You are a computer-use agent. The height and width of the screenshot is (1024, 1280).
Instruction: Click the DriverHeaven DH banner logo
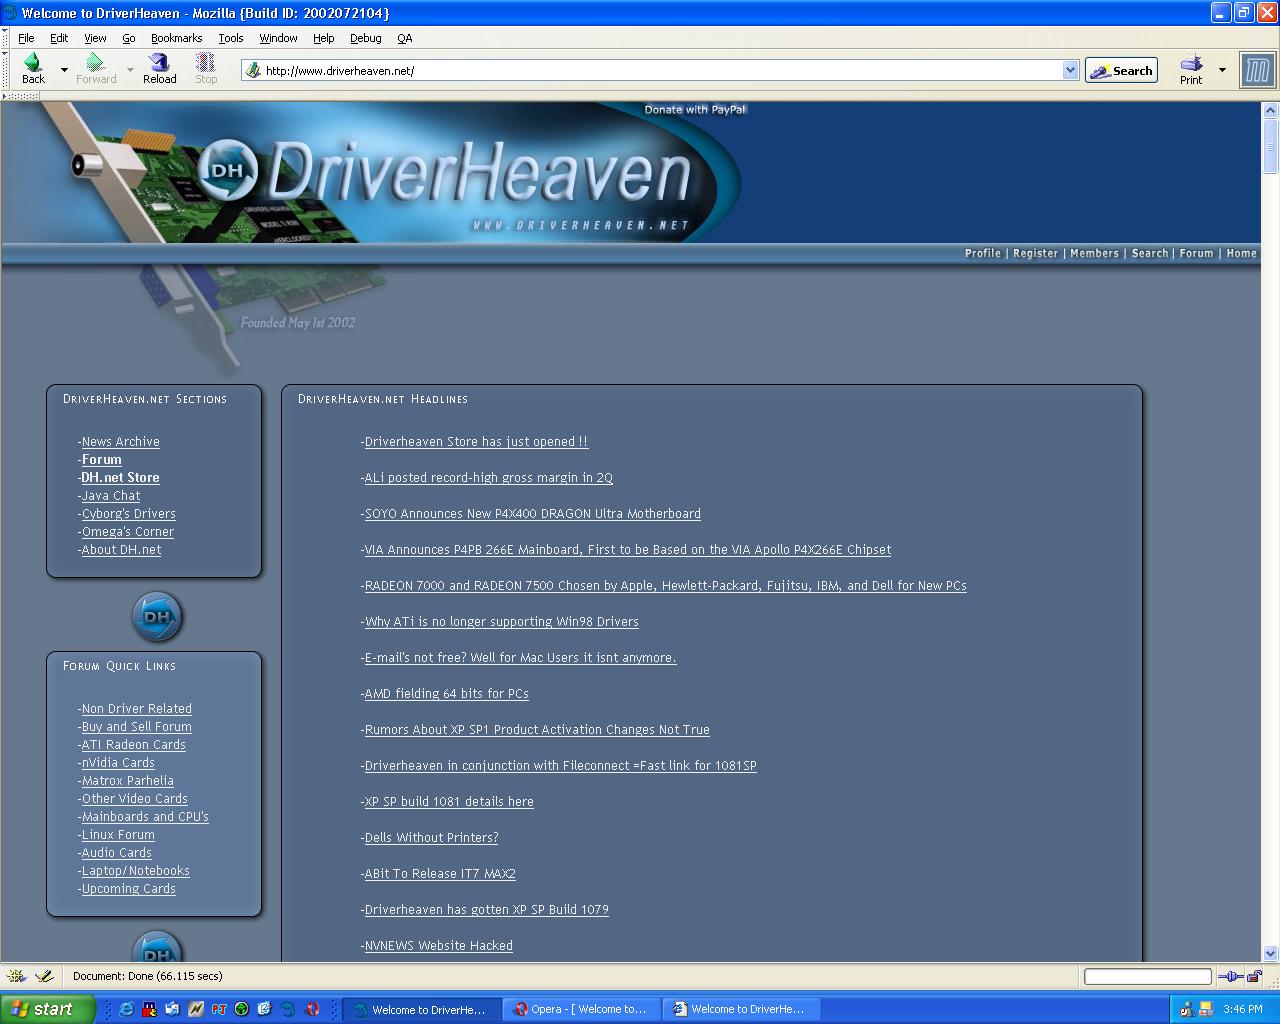[x=228, y=169]
